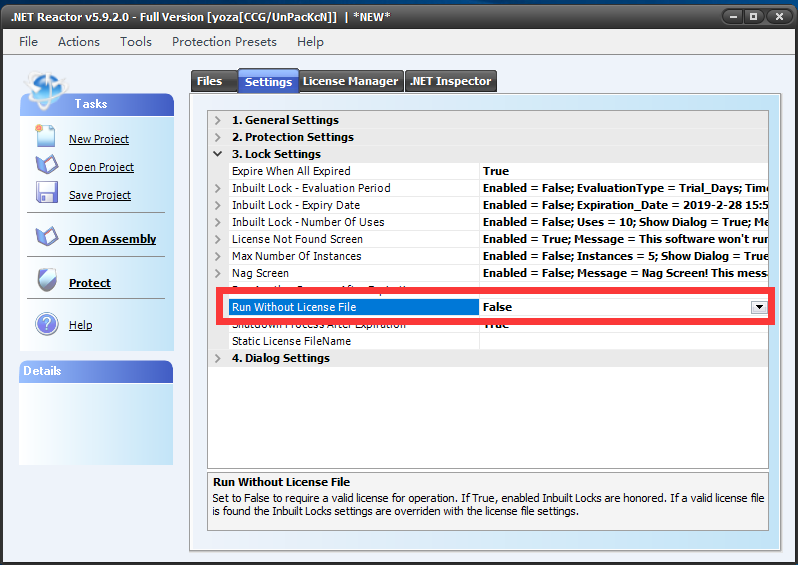
Task: Click the Evaluation Period value text
Action: 625,188
